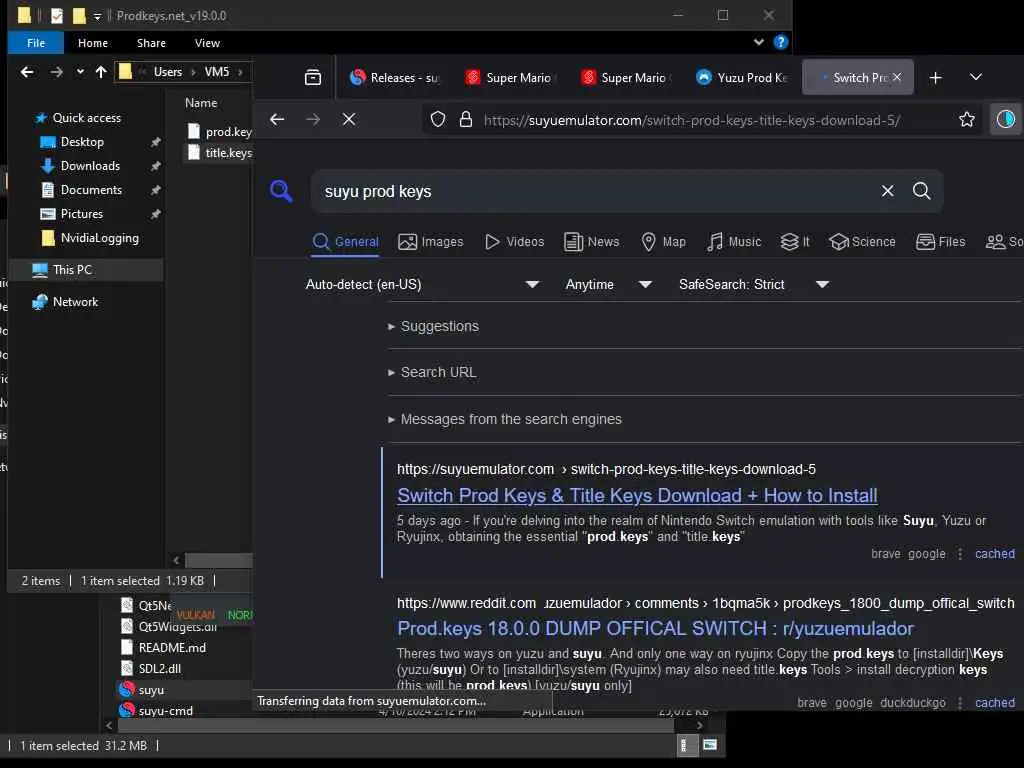The width and height of the screenshot is (1024, 768).
Task: Select the suyu application in back window
Action: pyautogui.click(x=151, y=690)
